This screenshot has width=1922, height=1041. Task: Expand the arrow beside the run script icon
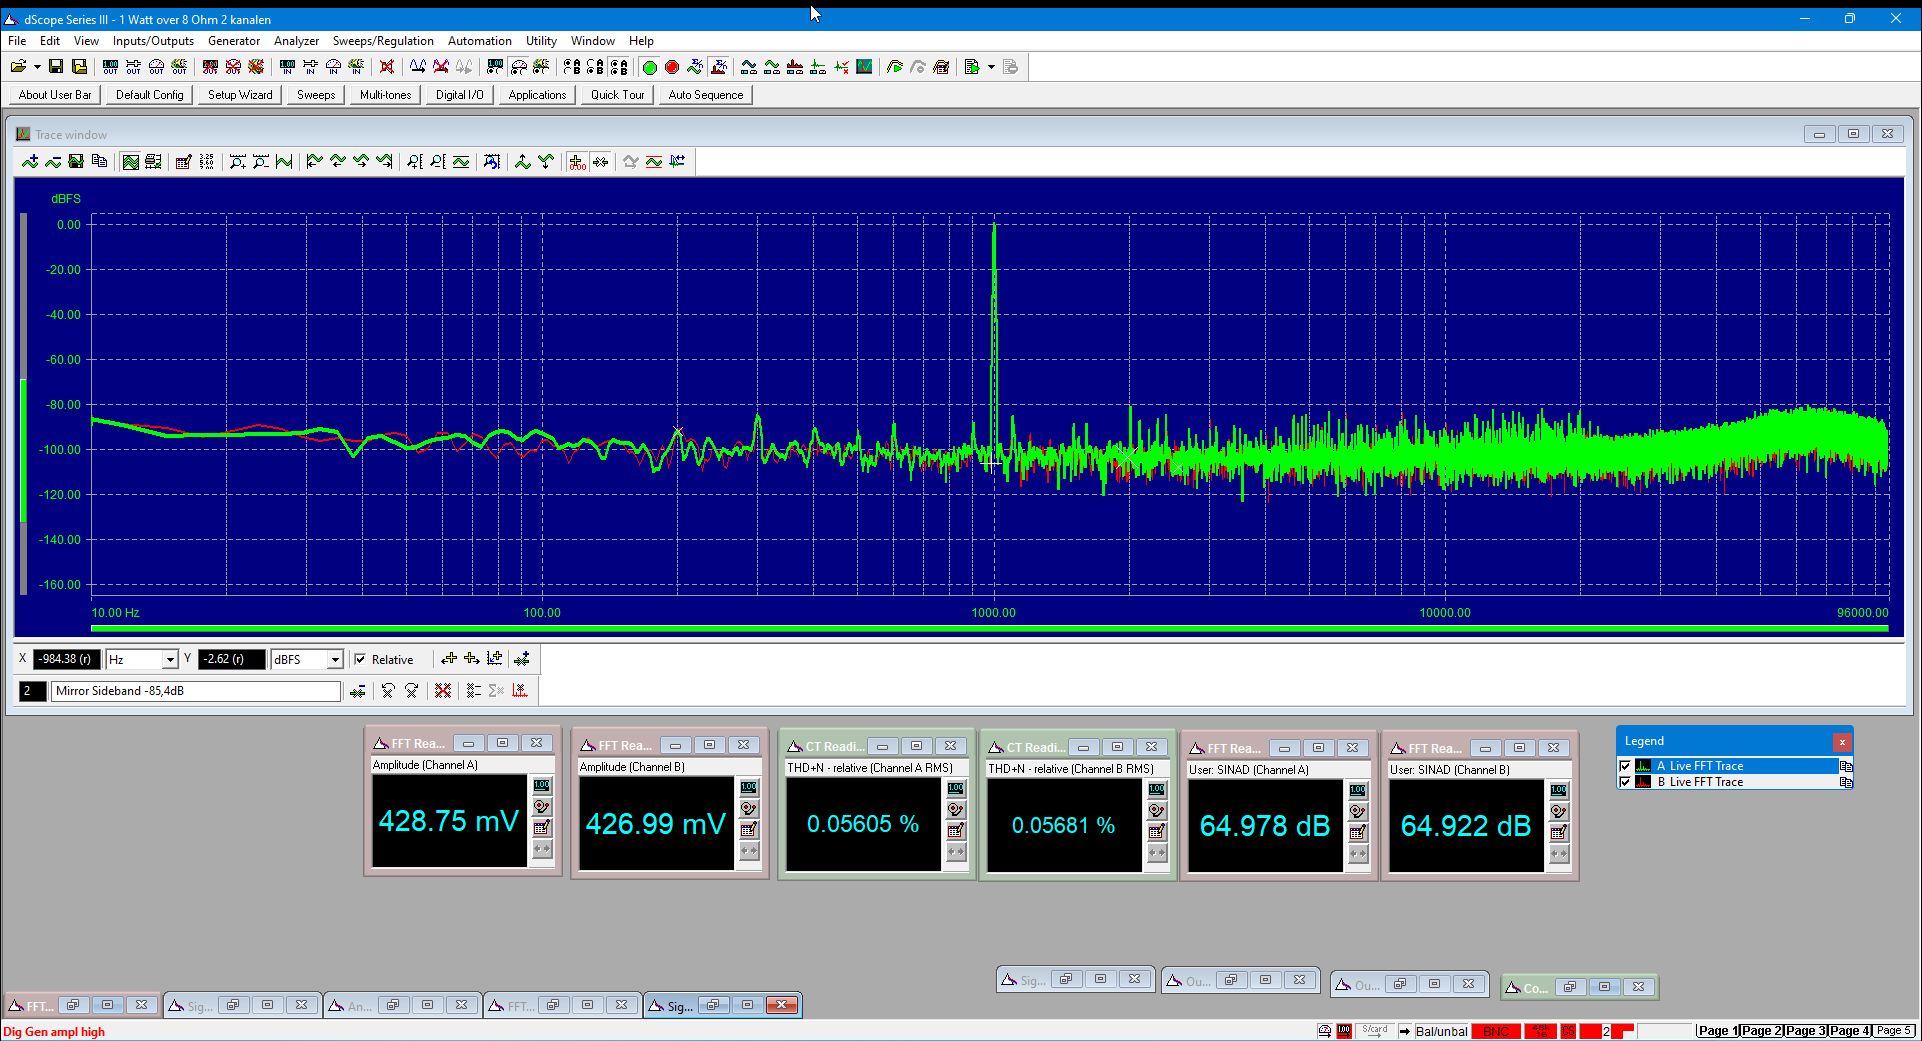click(x=991, y=67)
